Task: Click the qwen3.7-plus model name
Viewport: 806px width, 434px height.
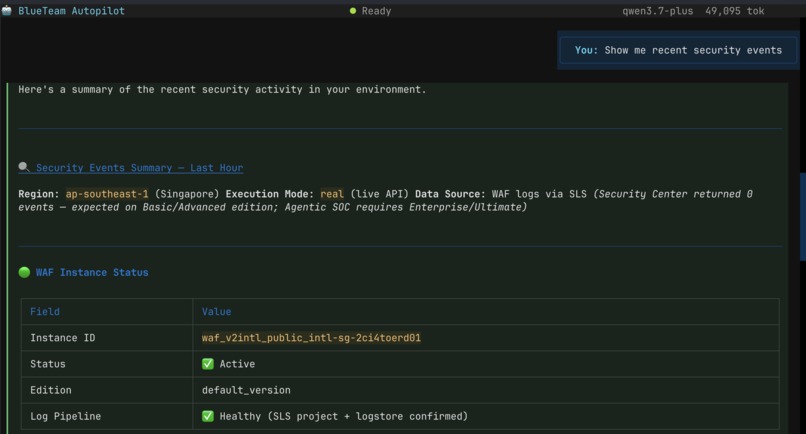Action: [x=657, y=11]
